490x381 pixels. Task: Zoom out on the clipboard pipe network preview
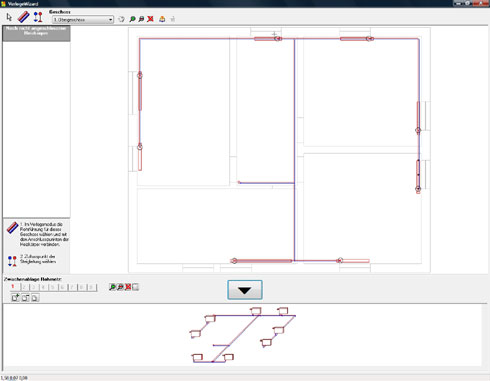(x=120, y=287)
